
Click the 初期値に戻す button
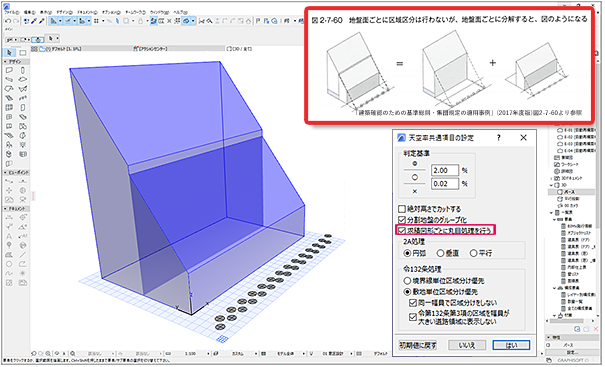[x=417, y=345]
